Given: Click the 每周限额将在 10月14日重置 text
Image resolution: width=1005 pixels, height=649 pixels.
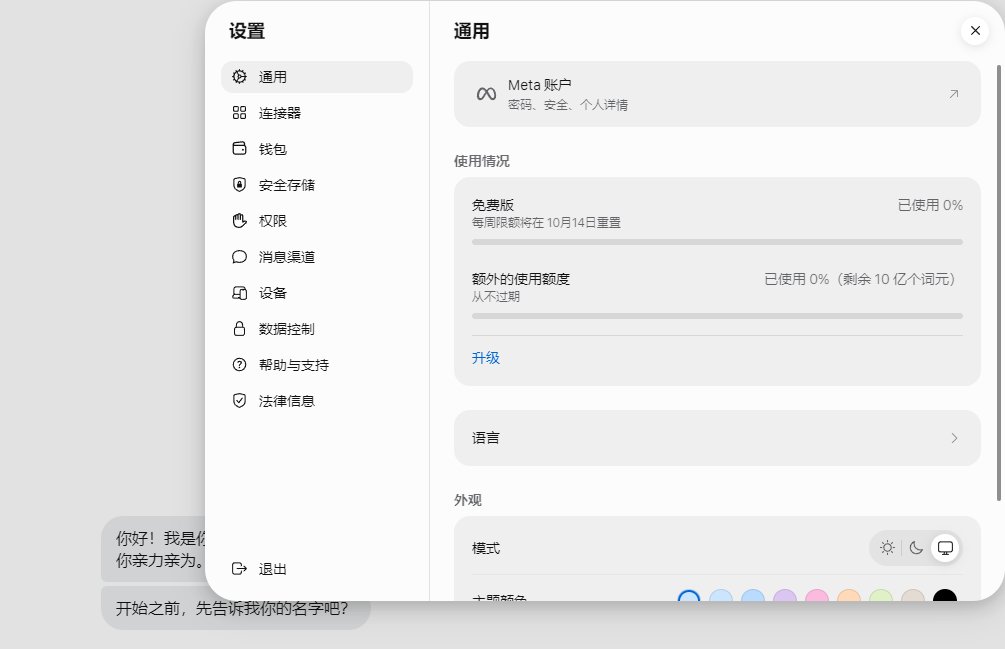Looking at the screenshot, I should pos(546,222).
